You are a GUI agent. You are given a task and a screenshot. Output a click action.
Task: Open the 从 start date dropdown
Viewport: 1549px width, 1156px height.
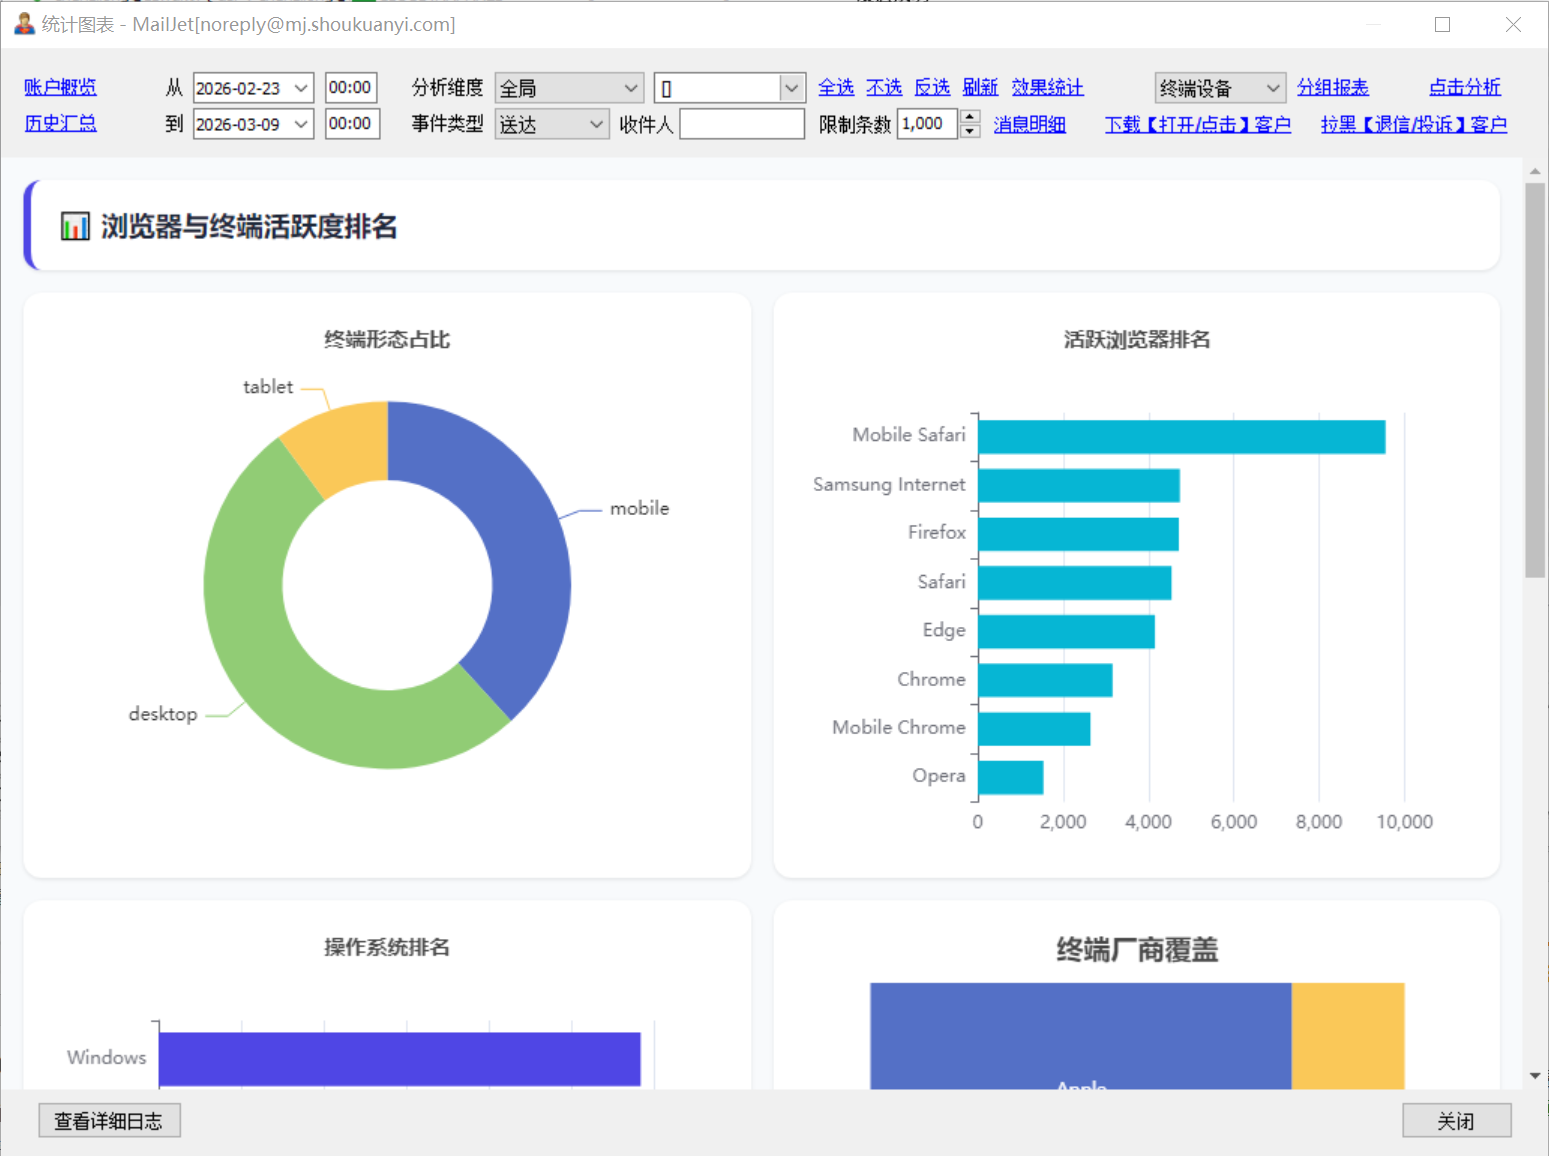pyautogui.click(x=300, y=88)
